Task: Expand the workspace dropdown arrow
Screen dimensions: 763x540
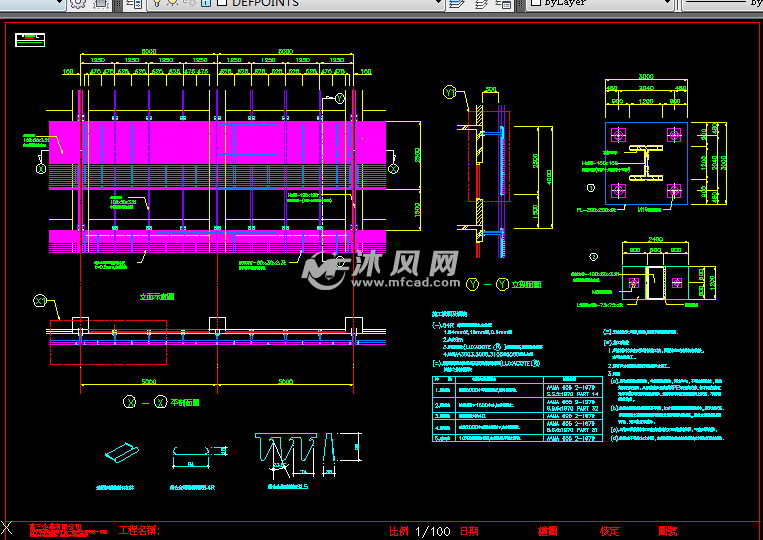Action: coord(59,3)
